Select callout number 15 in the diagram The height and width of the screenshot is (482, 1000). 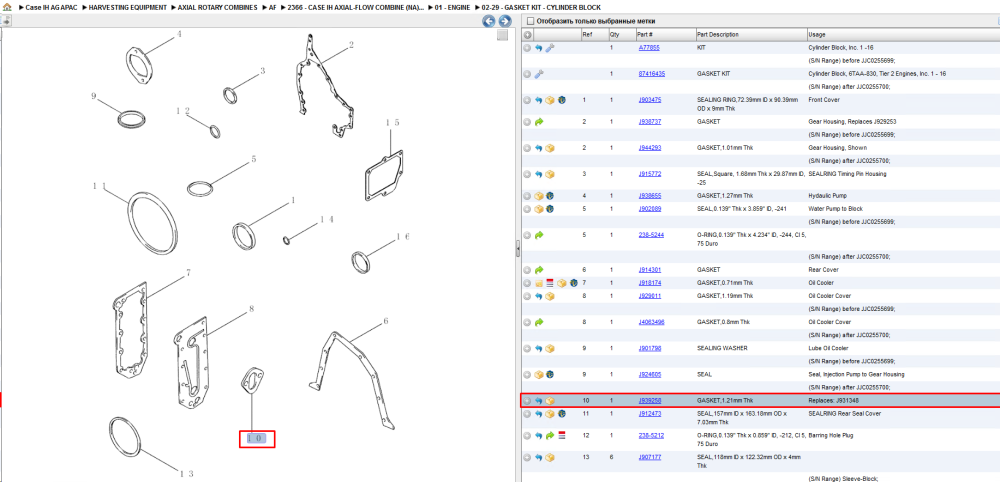(392, 122)
